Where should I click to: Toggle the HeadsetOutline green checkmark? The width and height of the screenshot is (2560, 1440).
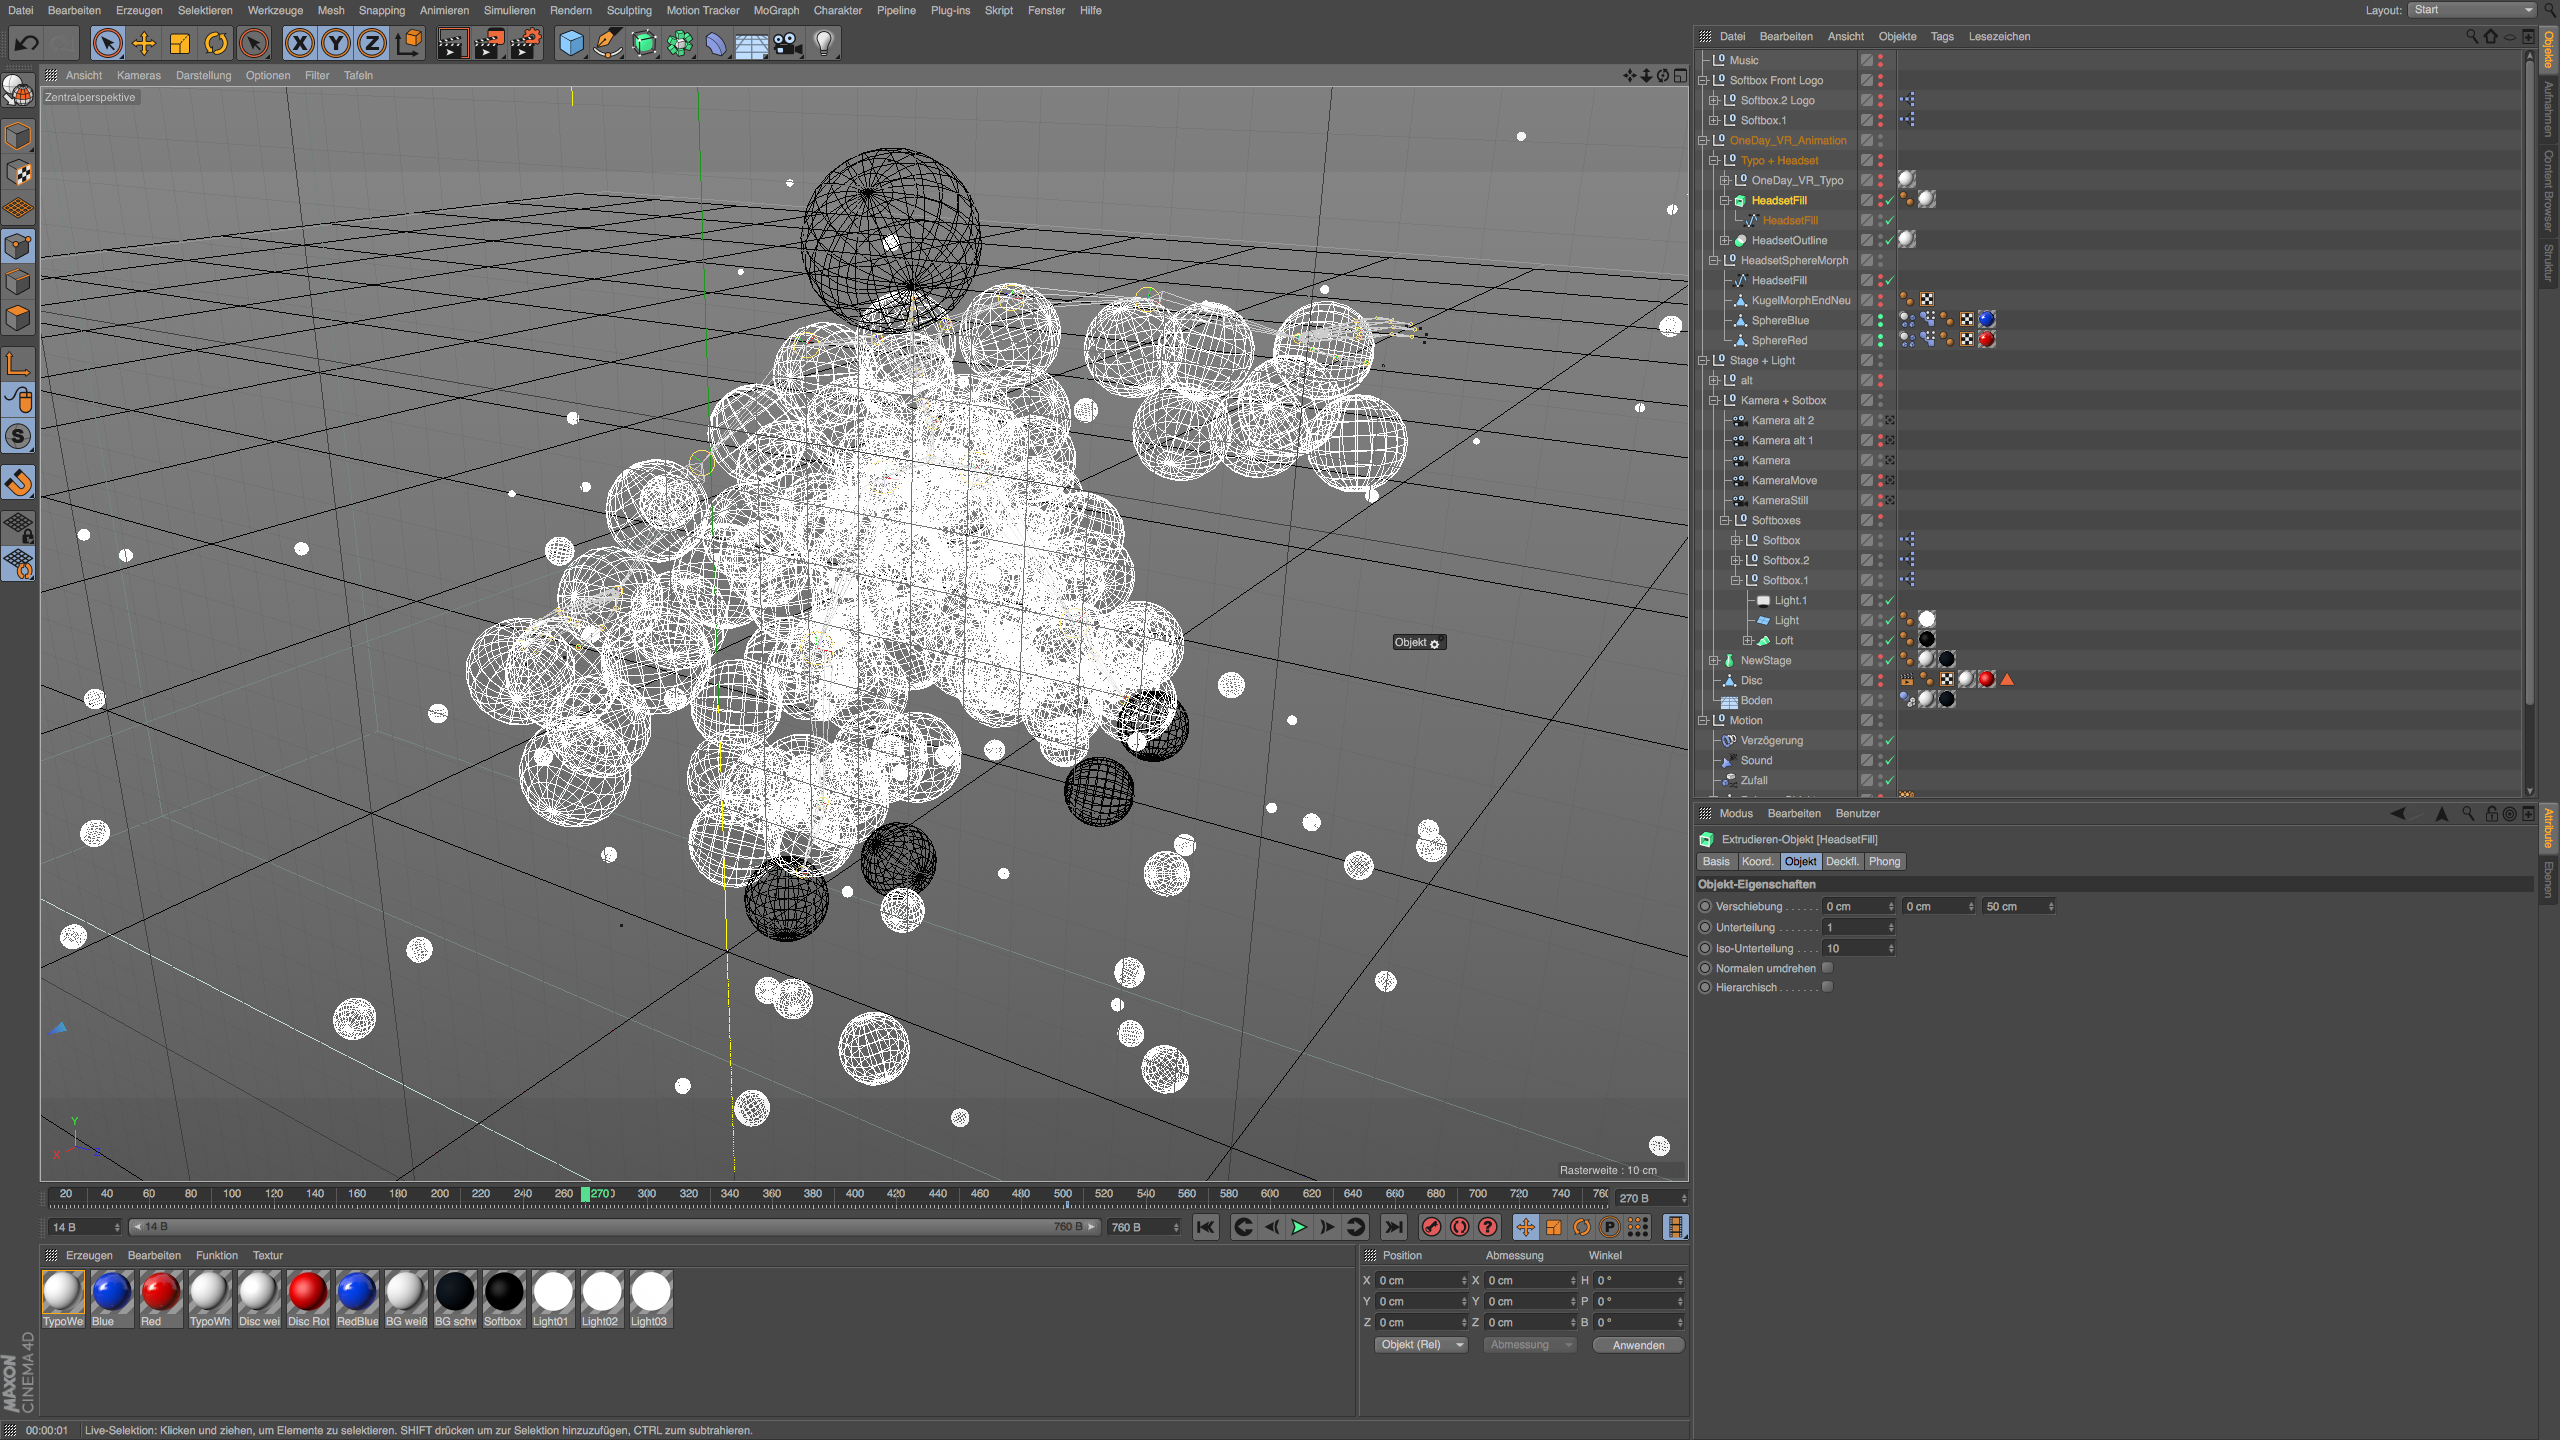[x=1889, y=240]
